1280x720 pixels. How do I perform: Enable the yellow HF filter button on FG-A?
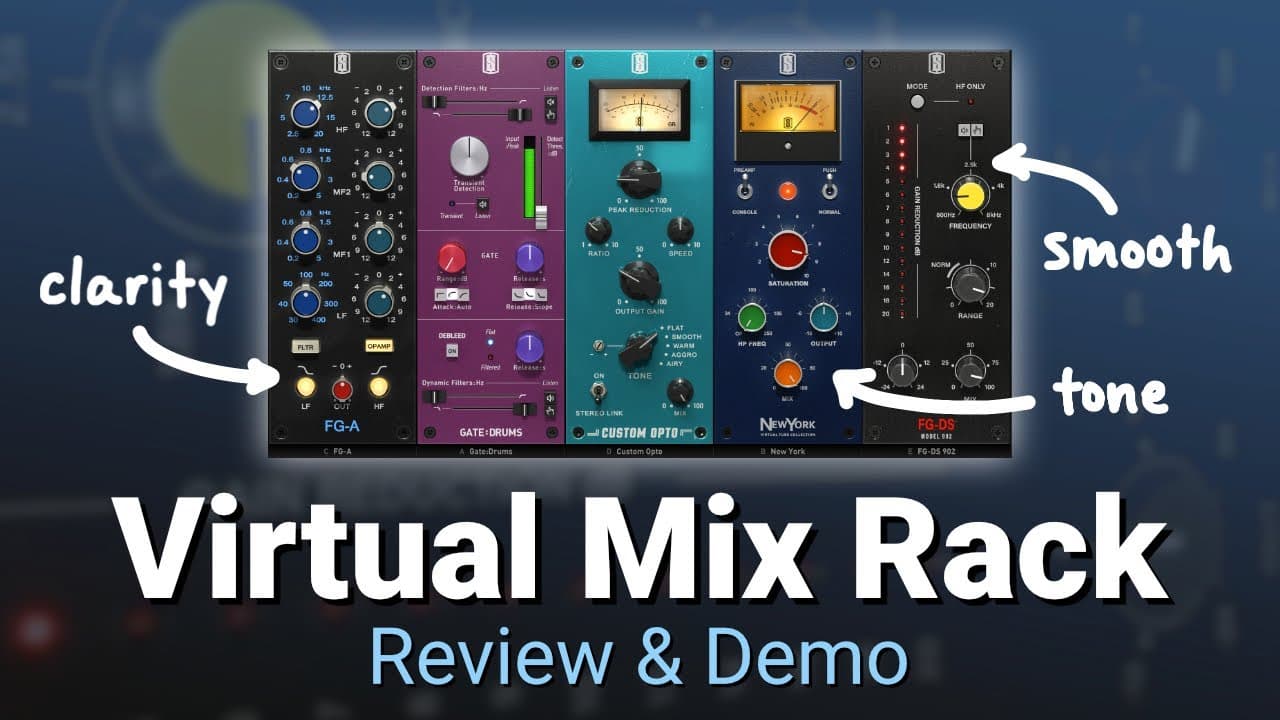click(x=378, y=387)
